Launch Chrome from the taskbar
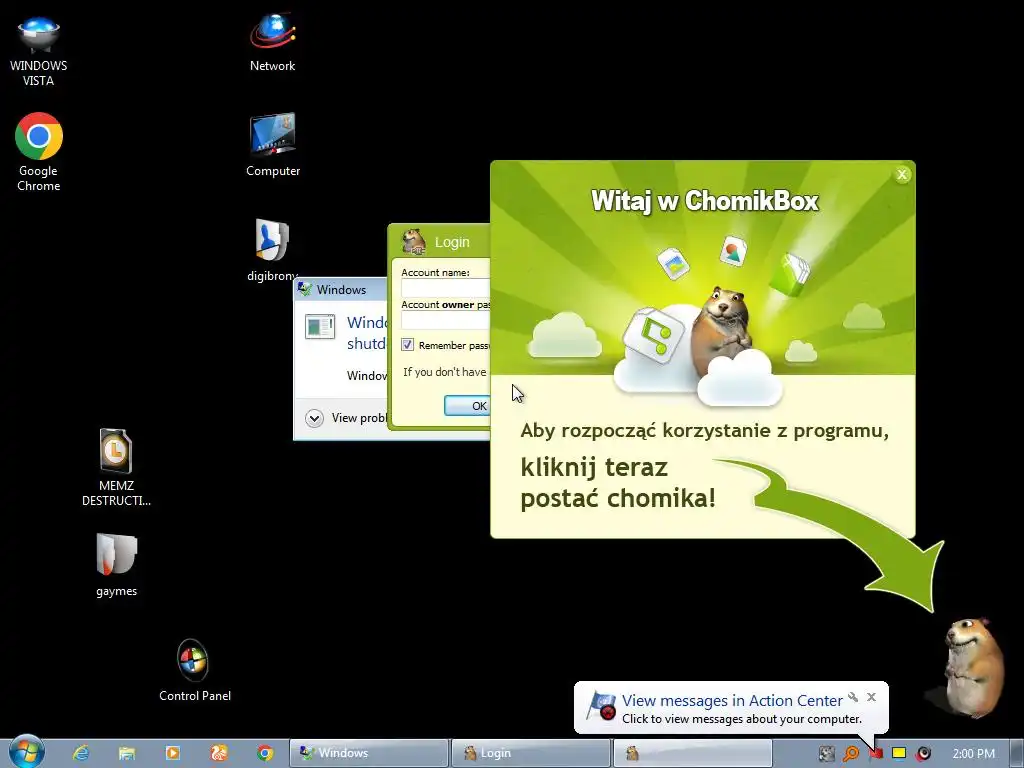The height and width of the screenshot is (768, 1024). 264,753
